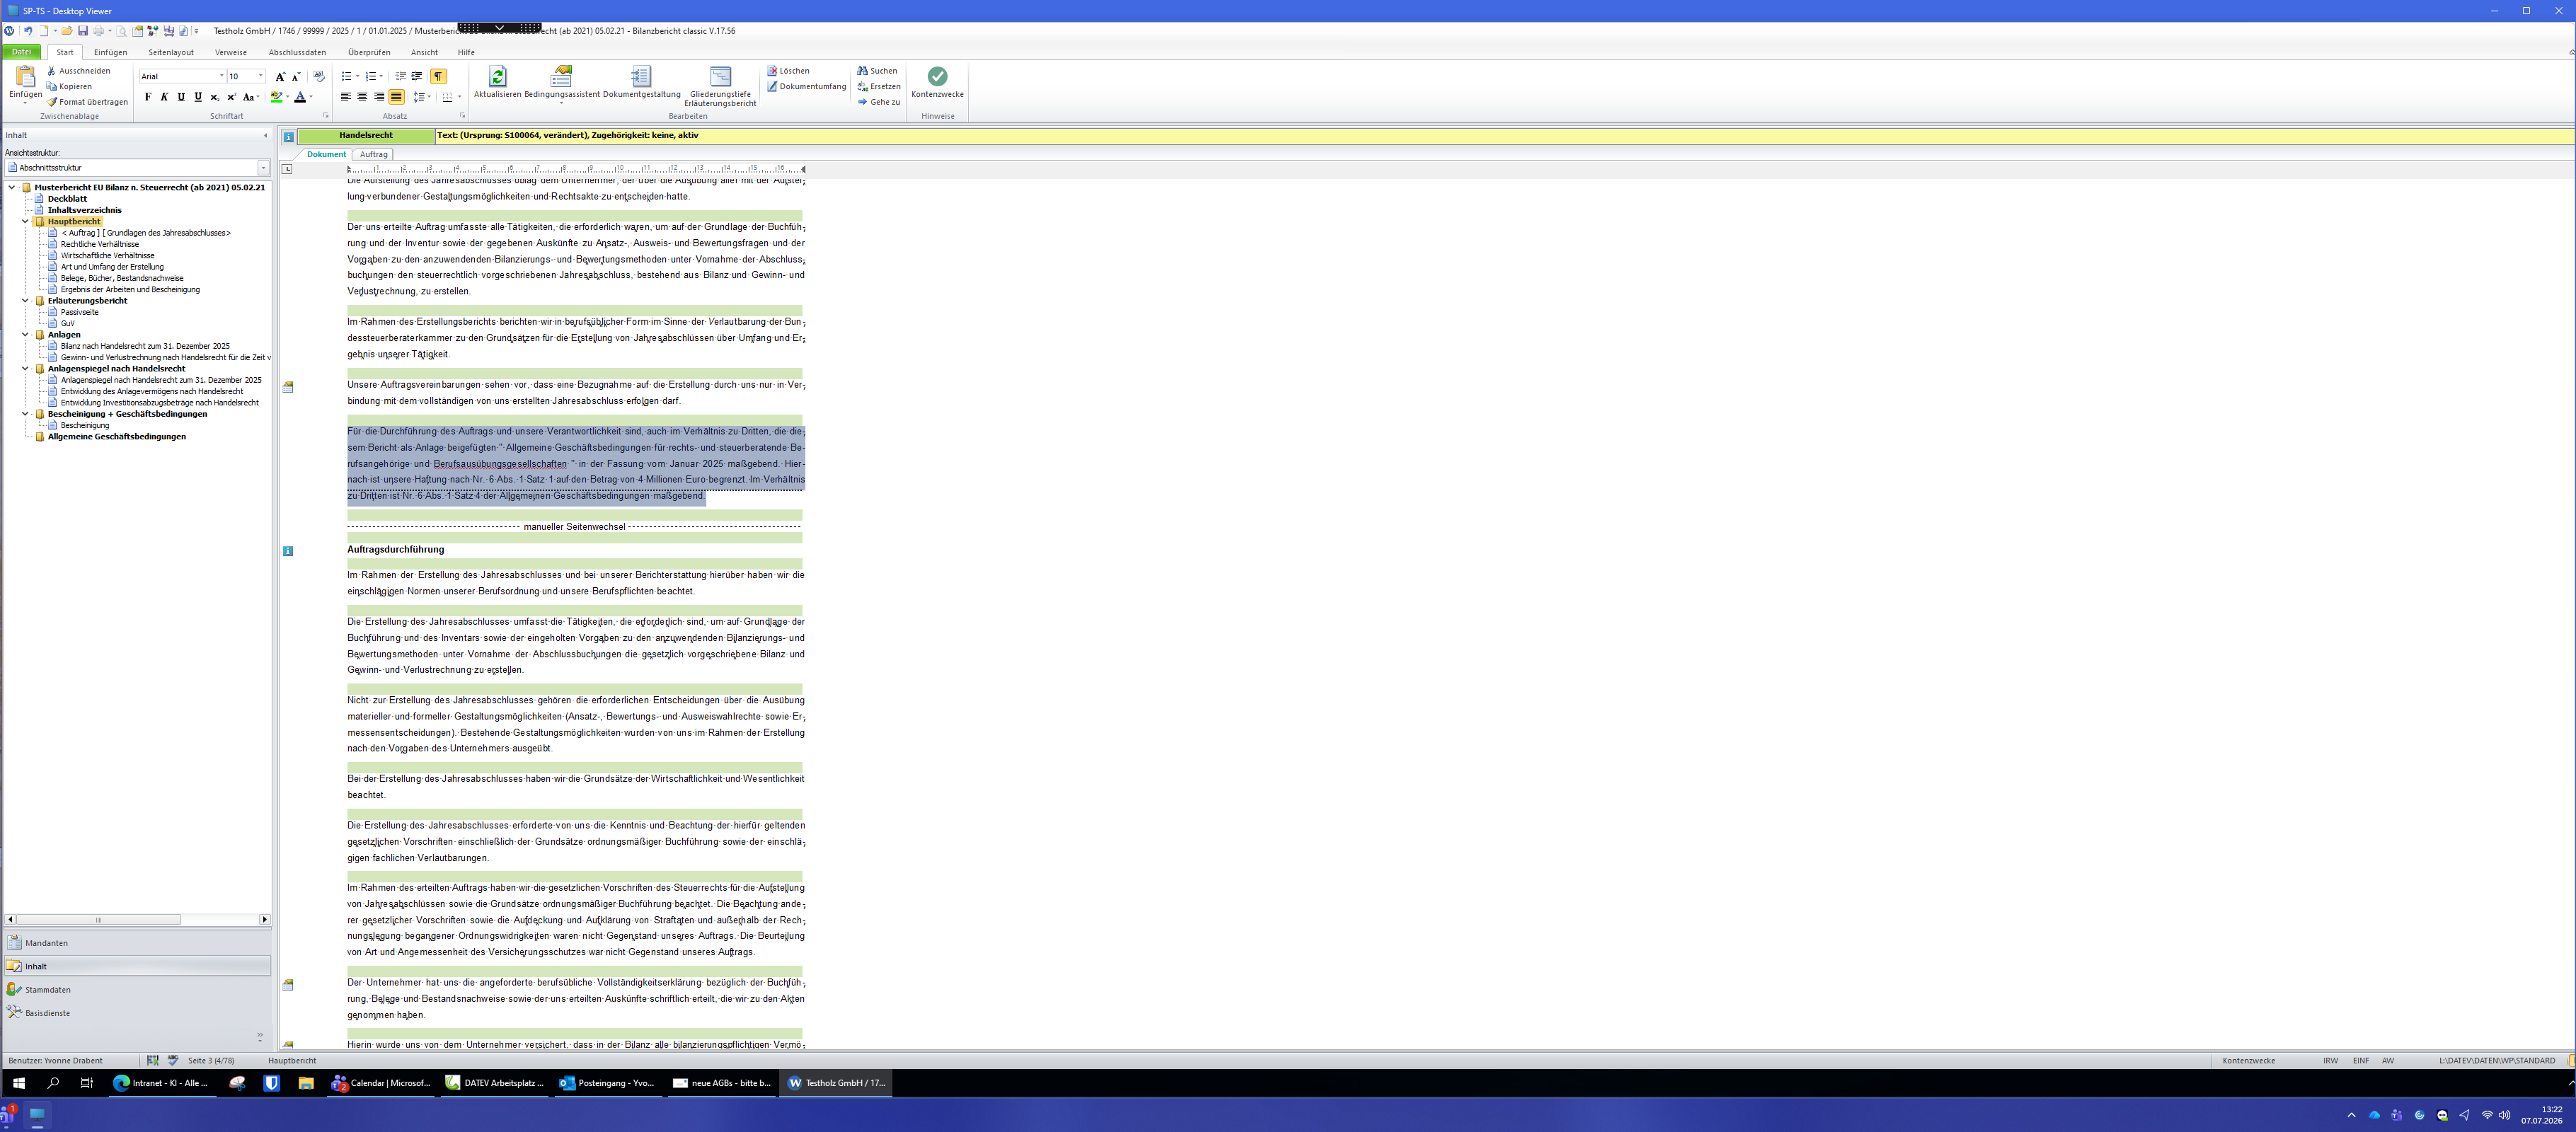Image resolution: width=2576 pixels, height=1132 pixels.
Task: Click Ersetzen in the ribbon
Action: tap(879, 87)
